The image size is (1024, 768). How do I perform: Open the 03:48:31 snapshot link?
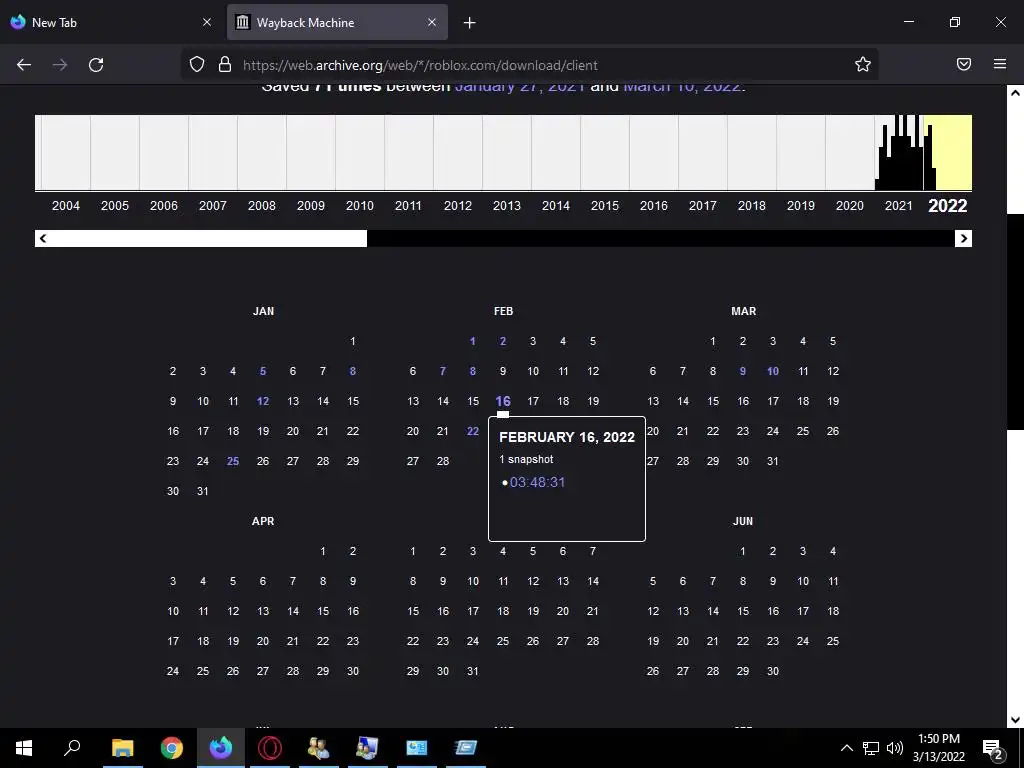tap(537, 483)
